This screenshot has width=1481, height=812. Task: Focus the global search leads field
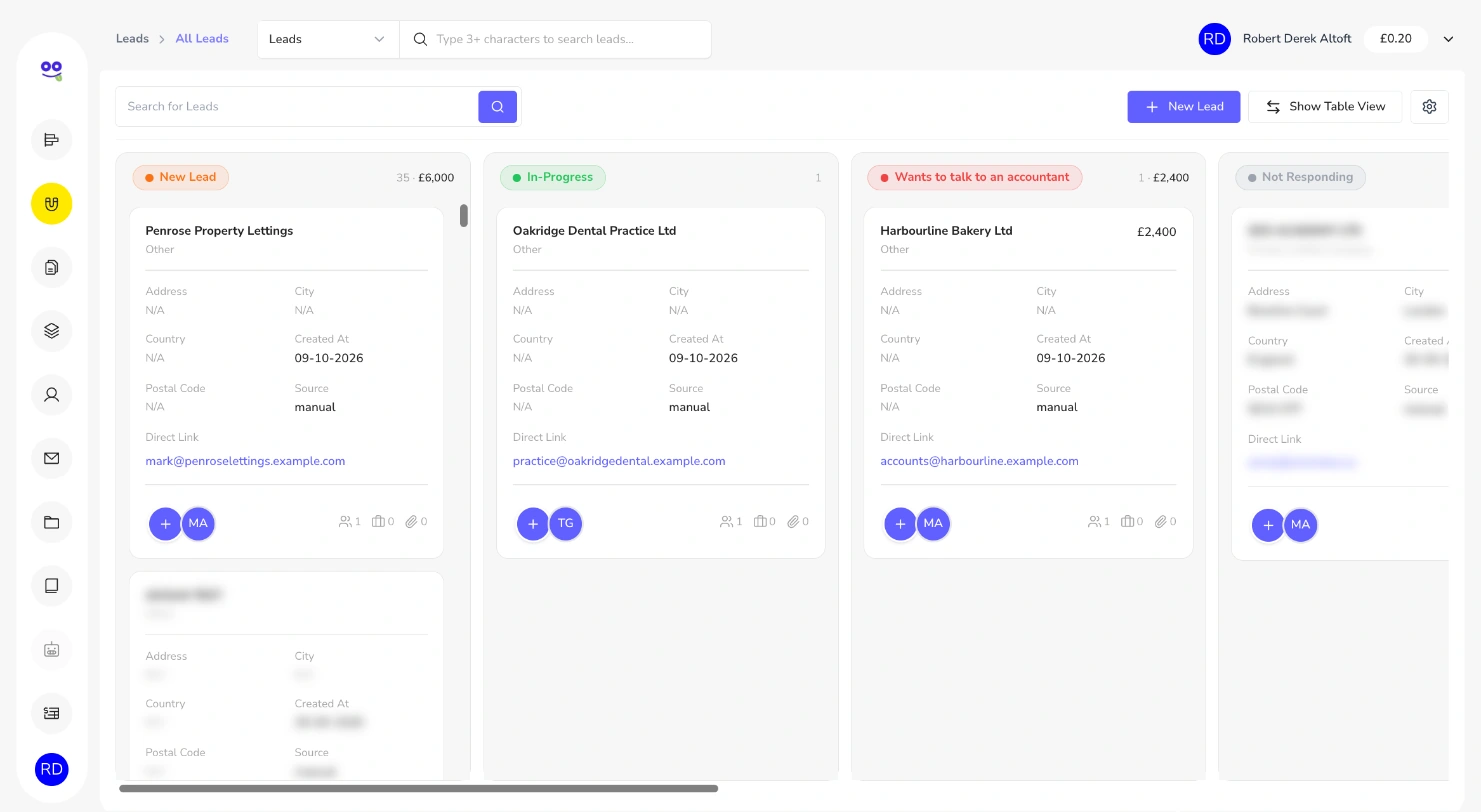tap(555, 39)
